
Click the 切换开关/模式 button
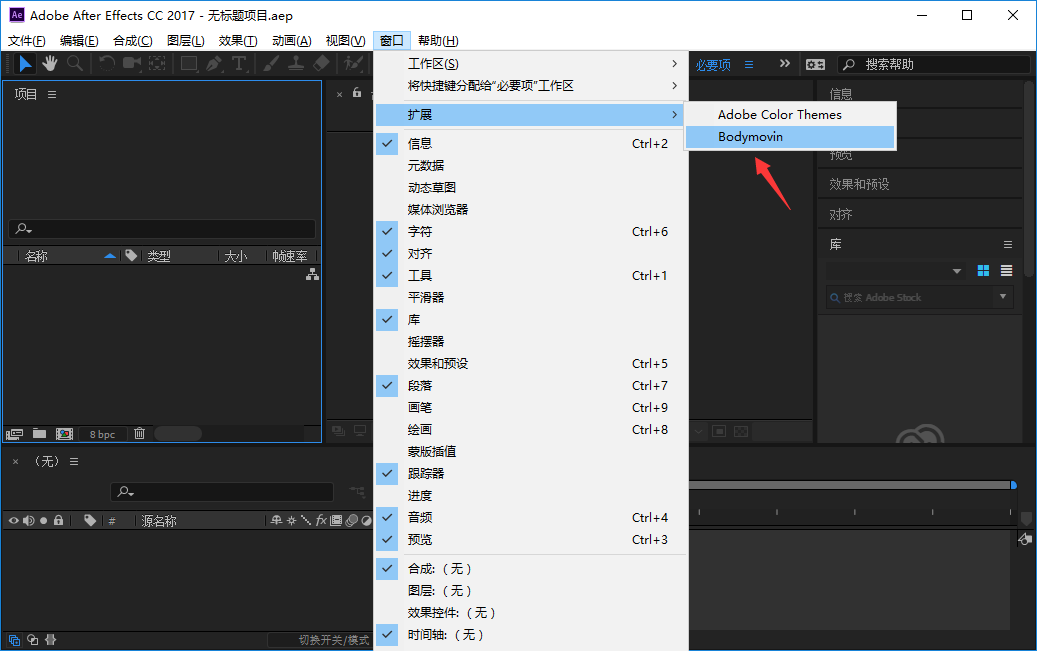(320, 640)
